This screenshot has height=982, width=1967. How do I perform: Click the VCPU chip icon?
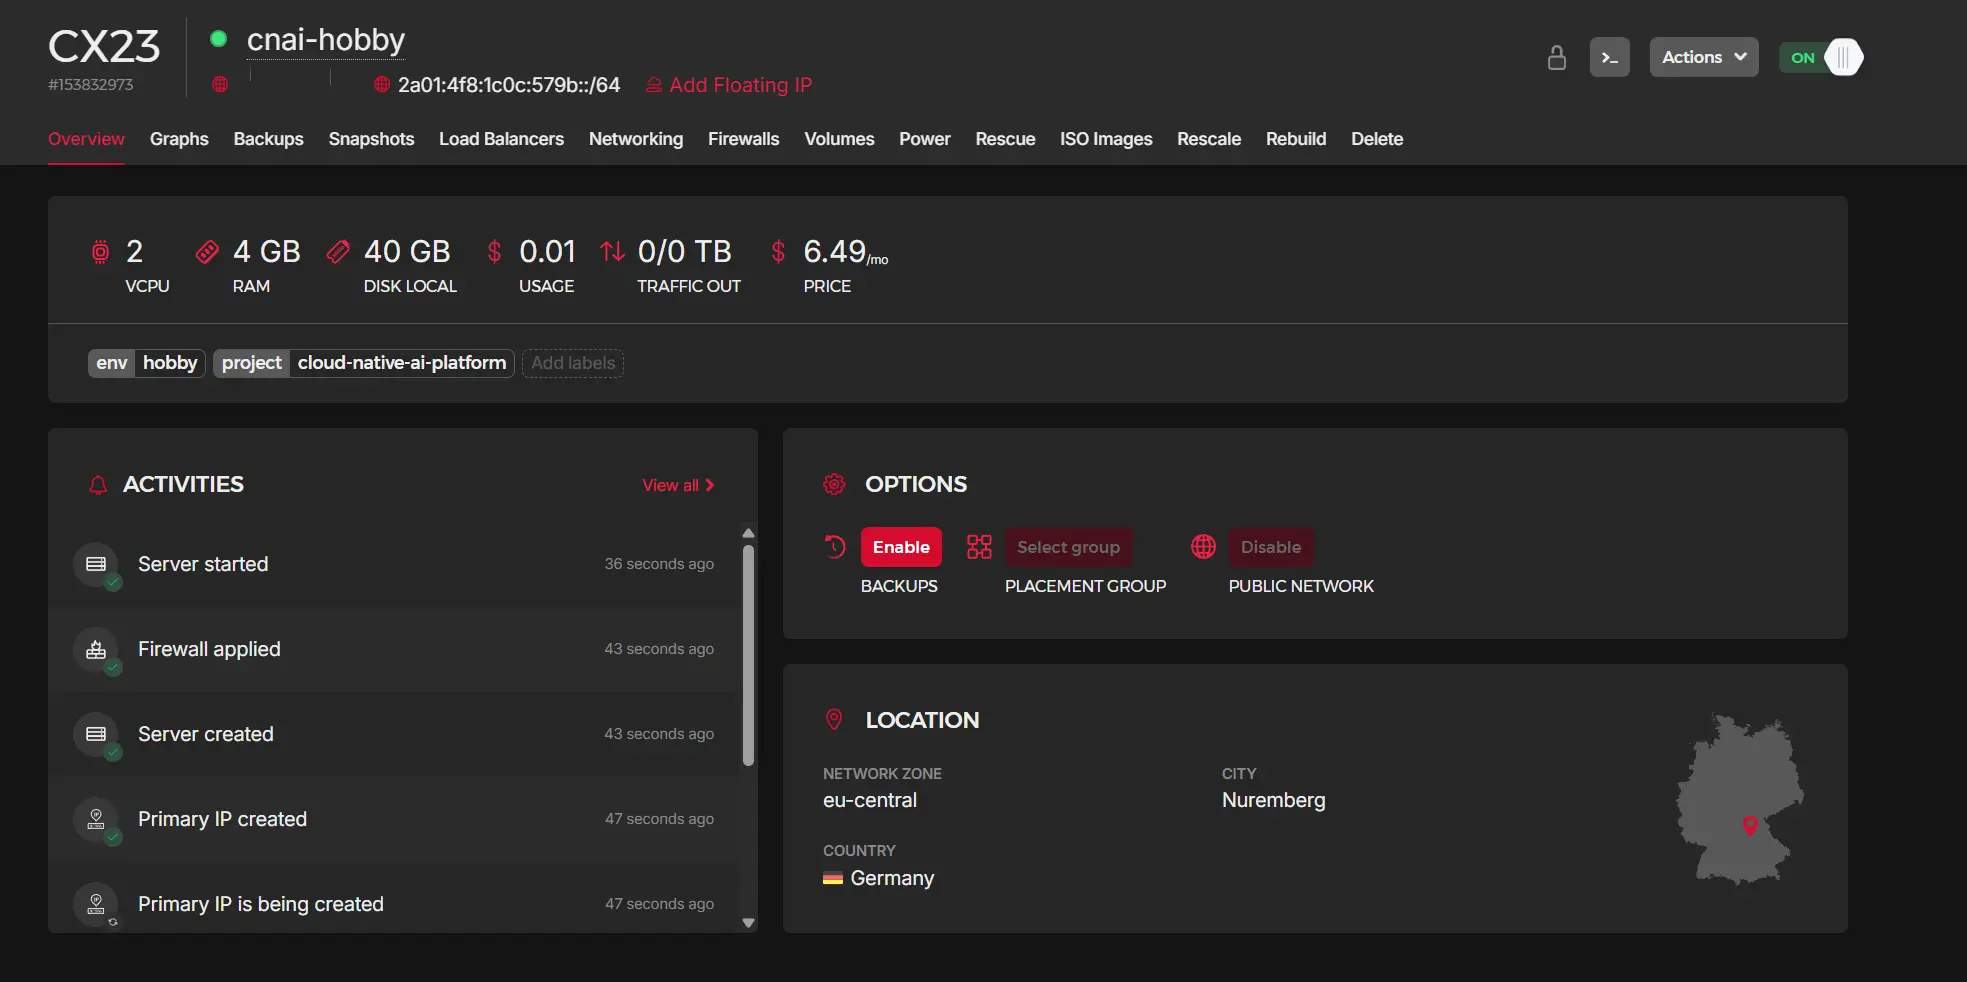[100, 251]
